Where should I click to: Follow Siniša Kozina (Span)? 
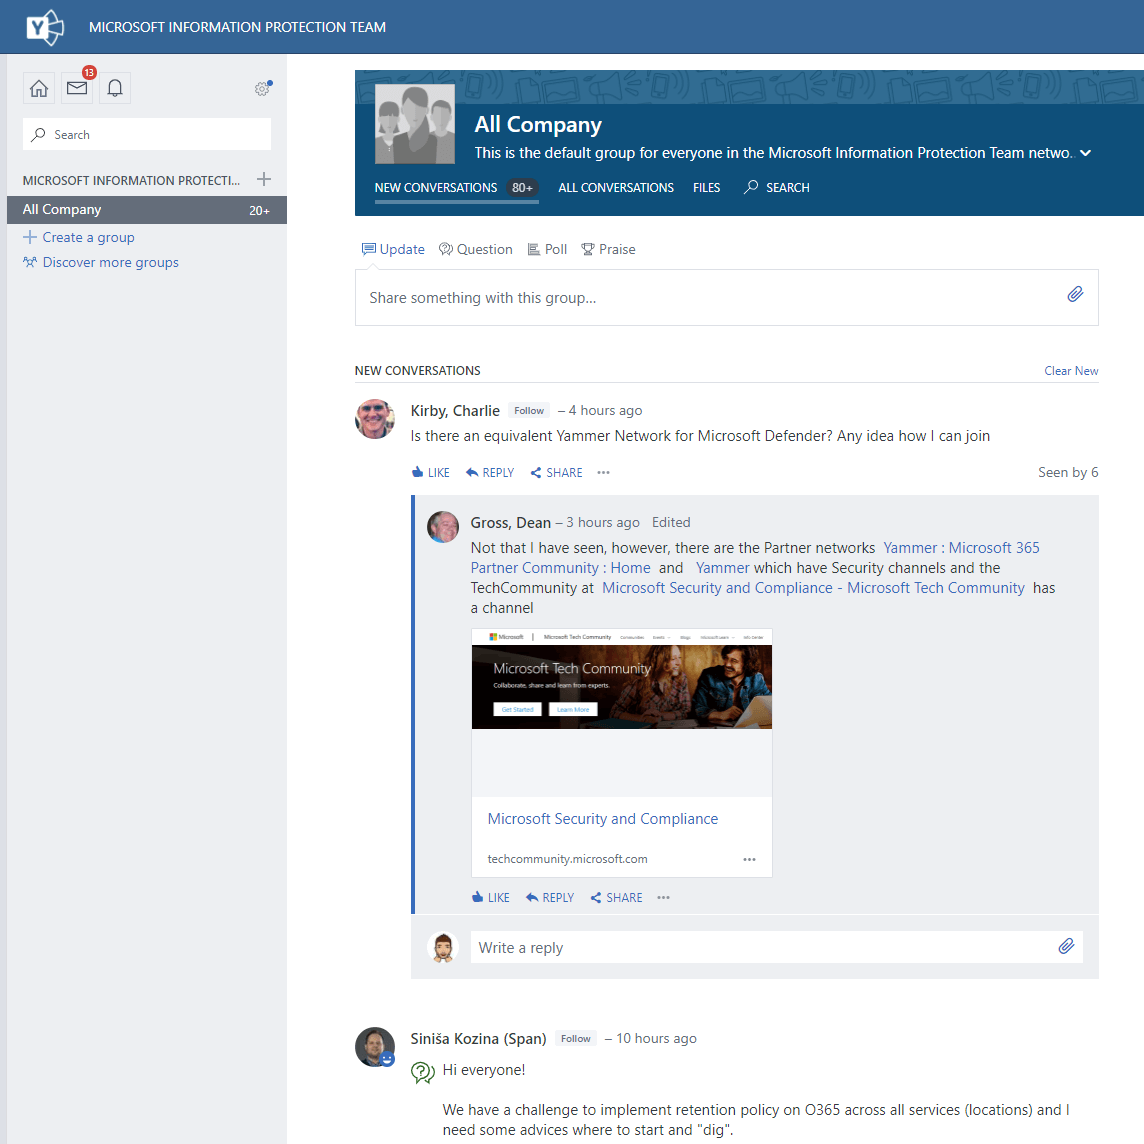coord(575,1038)
